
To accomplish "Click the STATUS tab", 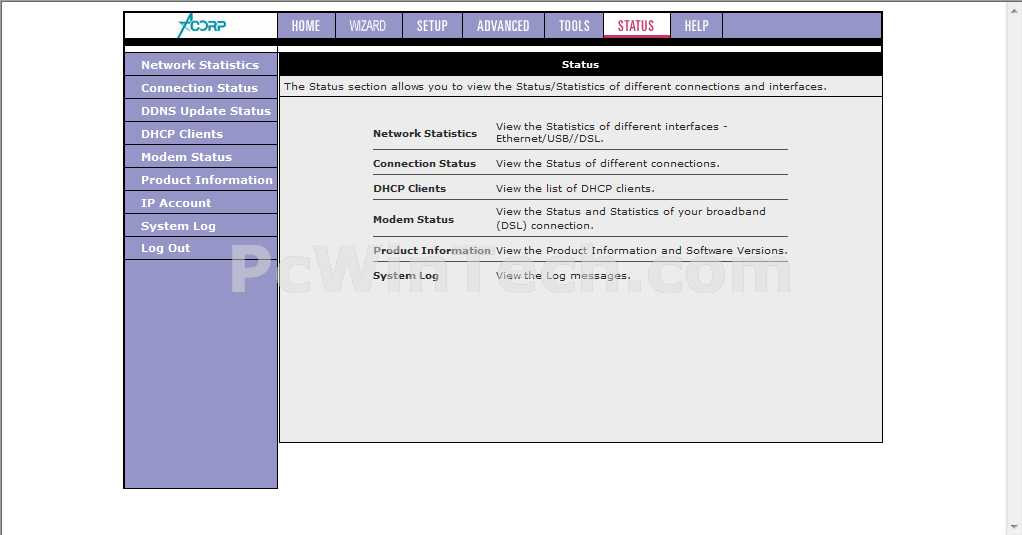I will click(x=636, y=25).
